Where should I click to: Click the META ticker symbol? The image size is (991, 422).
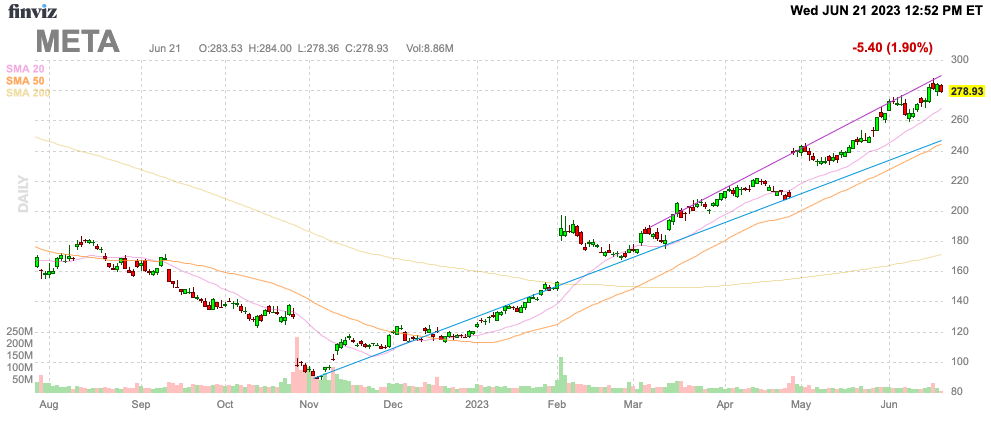coord(78,42)
